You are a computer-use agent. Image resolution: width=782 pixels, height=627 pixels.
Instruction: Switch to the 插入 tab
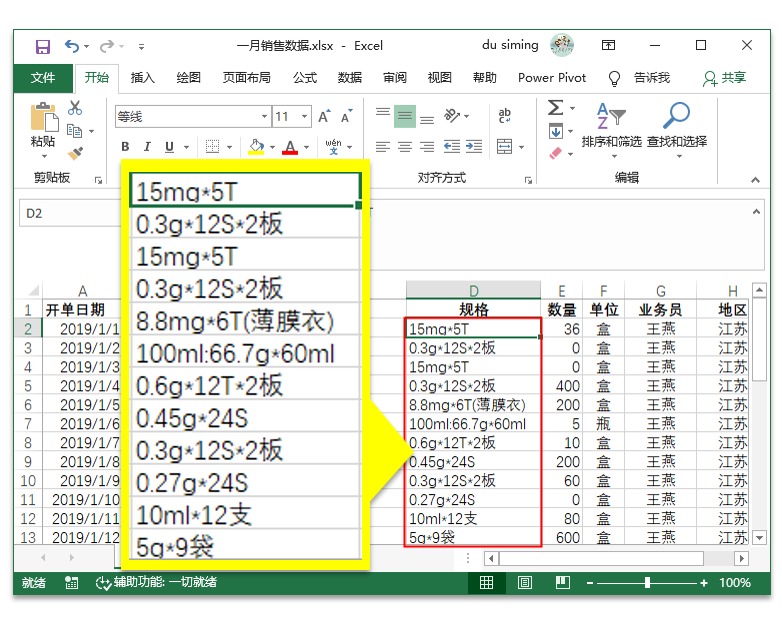point(143,78)
